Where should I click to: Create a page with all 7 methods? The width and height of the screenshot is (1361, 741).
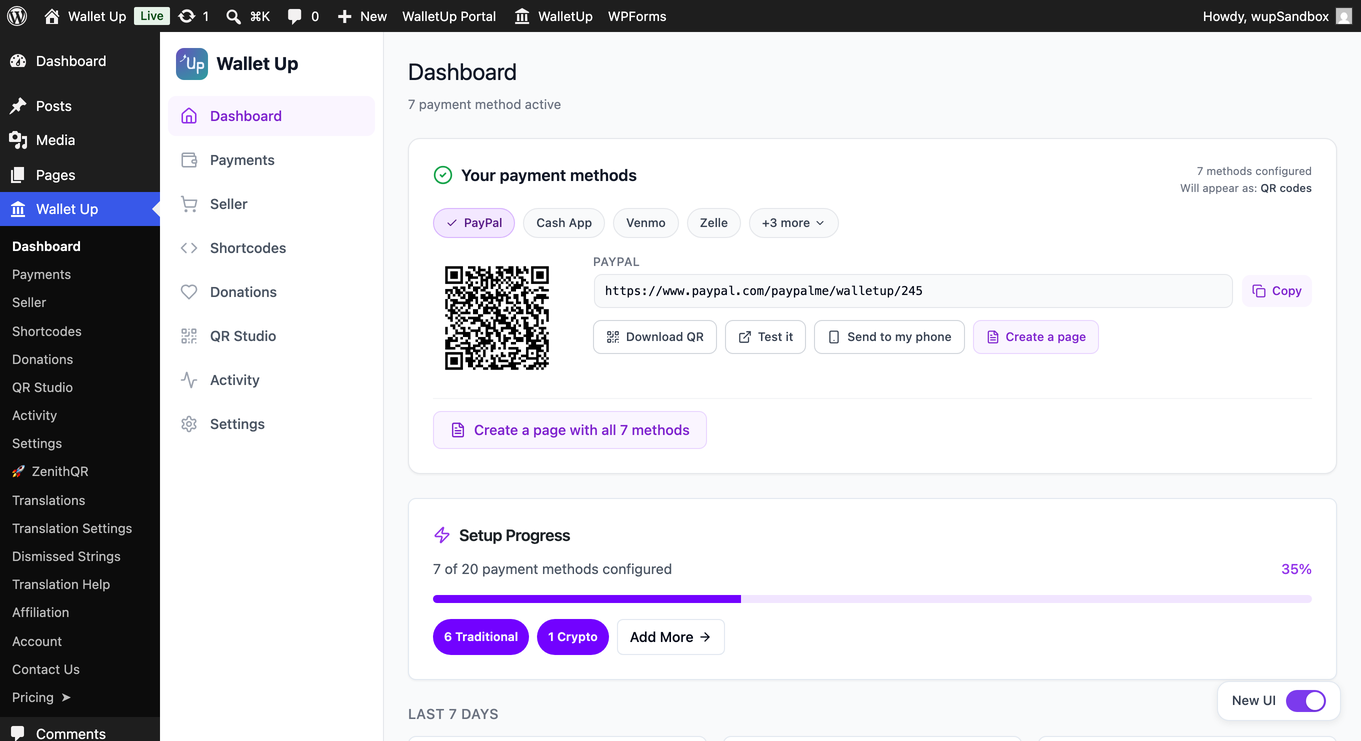pyautogui.click(x=570, y=430)
